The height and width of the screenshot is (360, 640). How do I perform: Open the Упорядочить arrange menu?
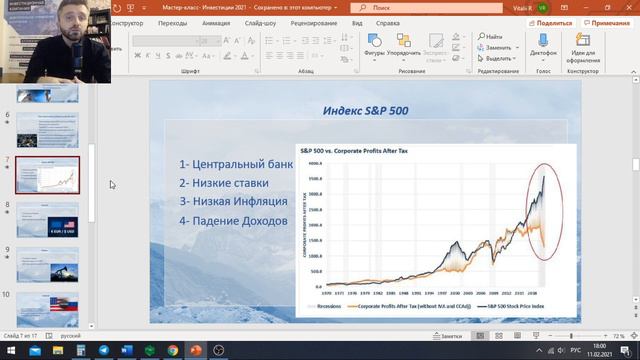pos(403,47)
